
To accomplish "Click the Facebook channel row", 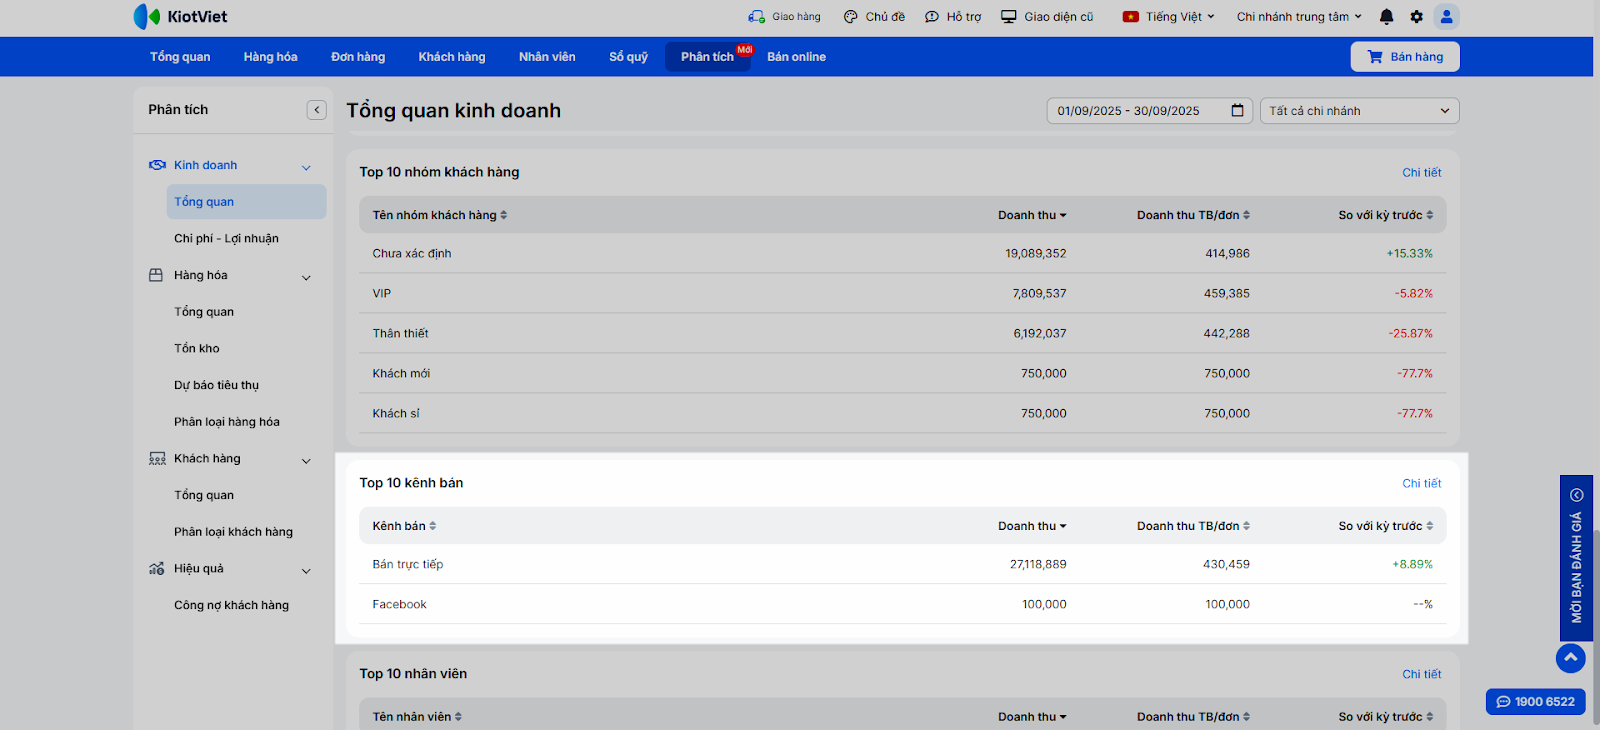I will pyautogui.click(x=903, y=605).
